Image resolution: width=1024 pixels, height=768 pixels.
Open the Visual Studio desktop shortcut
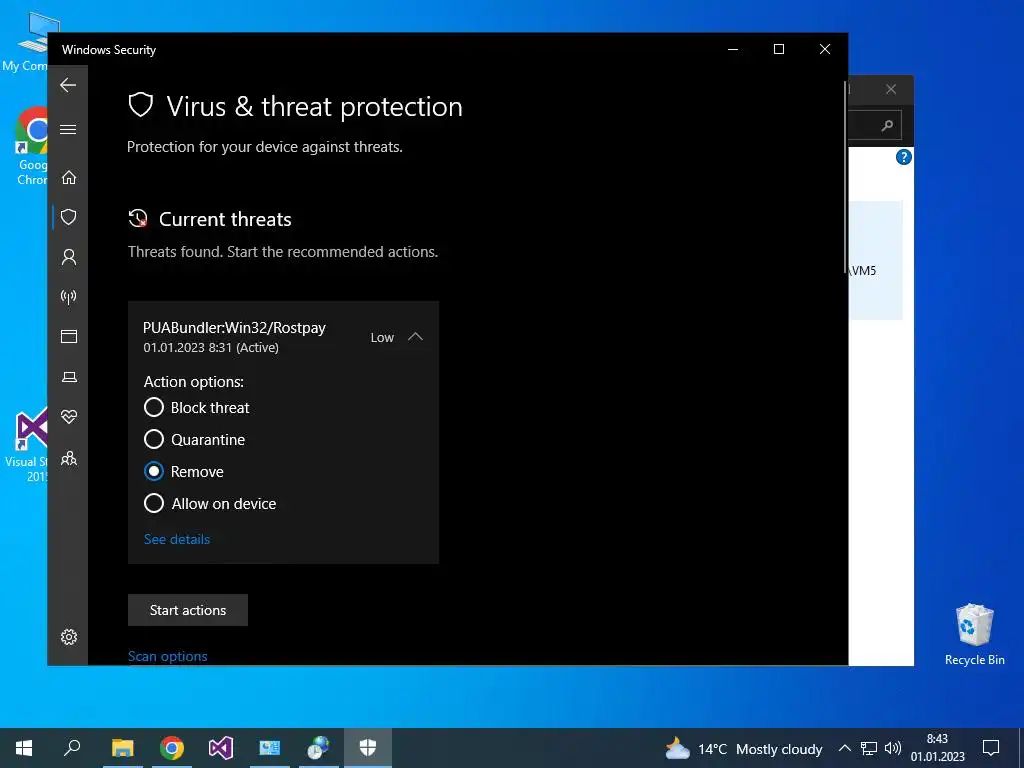tap(27, 445)
